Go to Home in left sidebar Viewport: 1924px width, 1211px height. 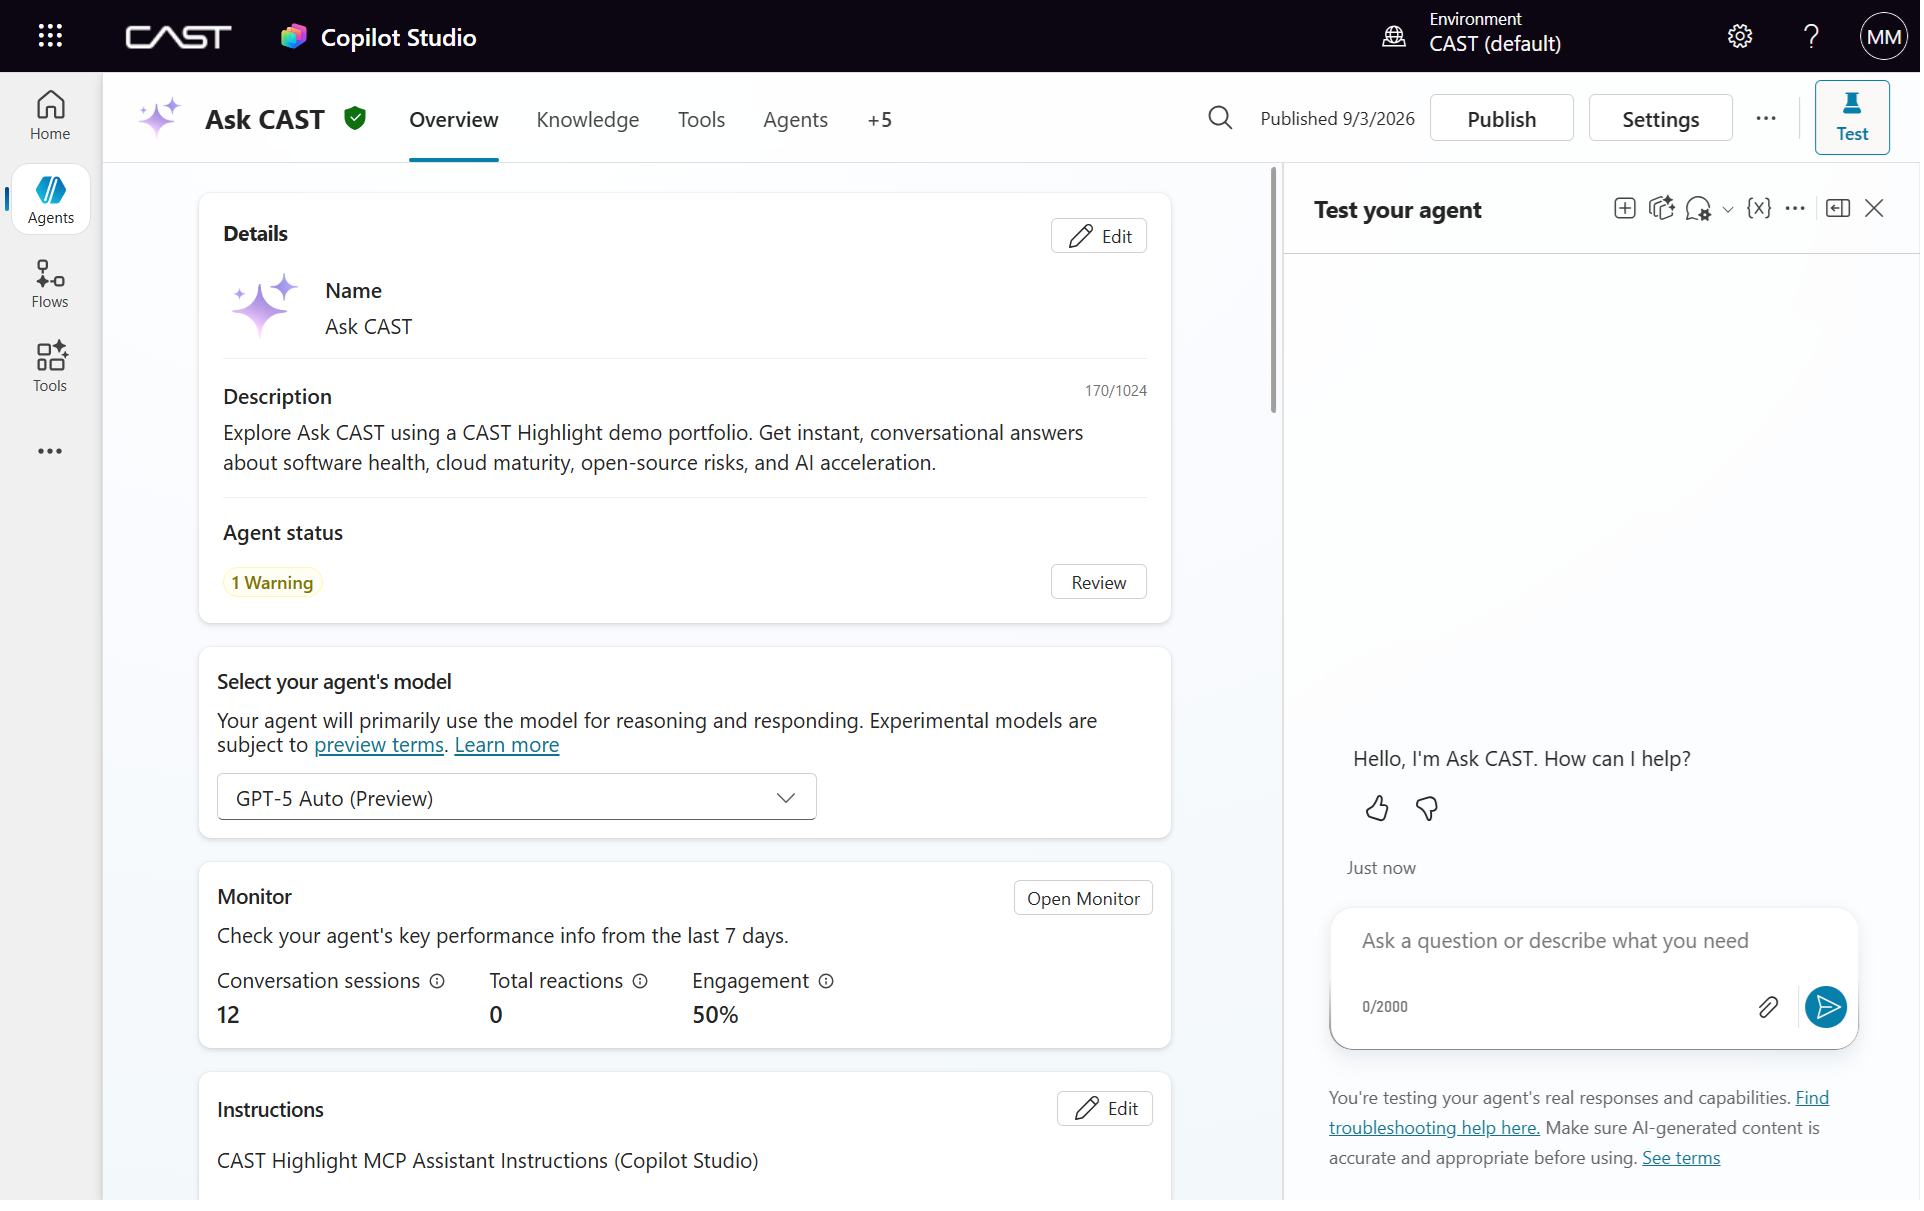click(x=50, y=116)
